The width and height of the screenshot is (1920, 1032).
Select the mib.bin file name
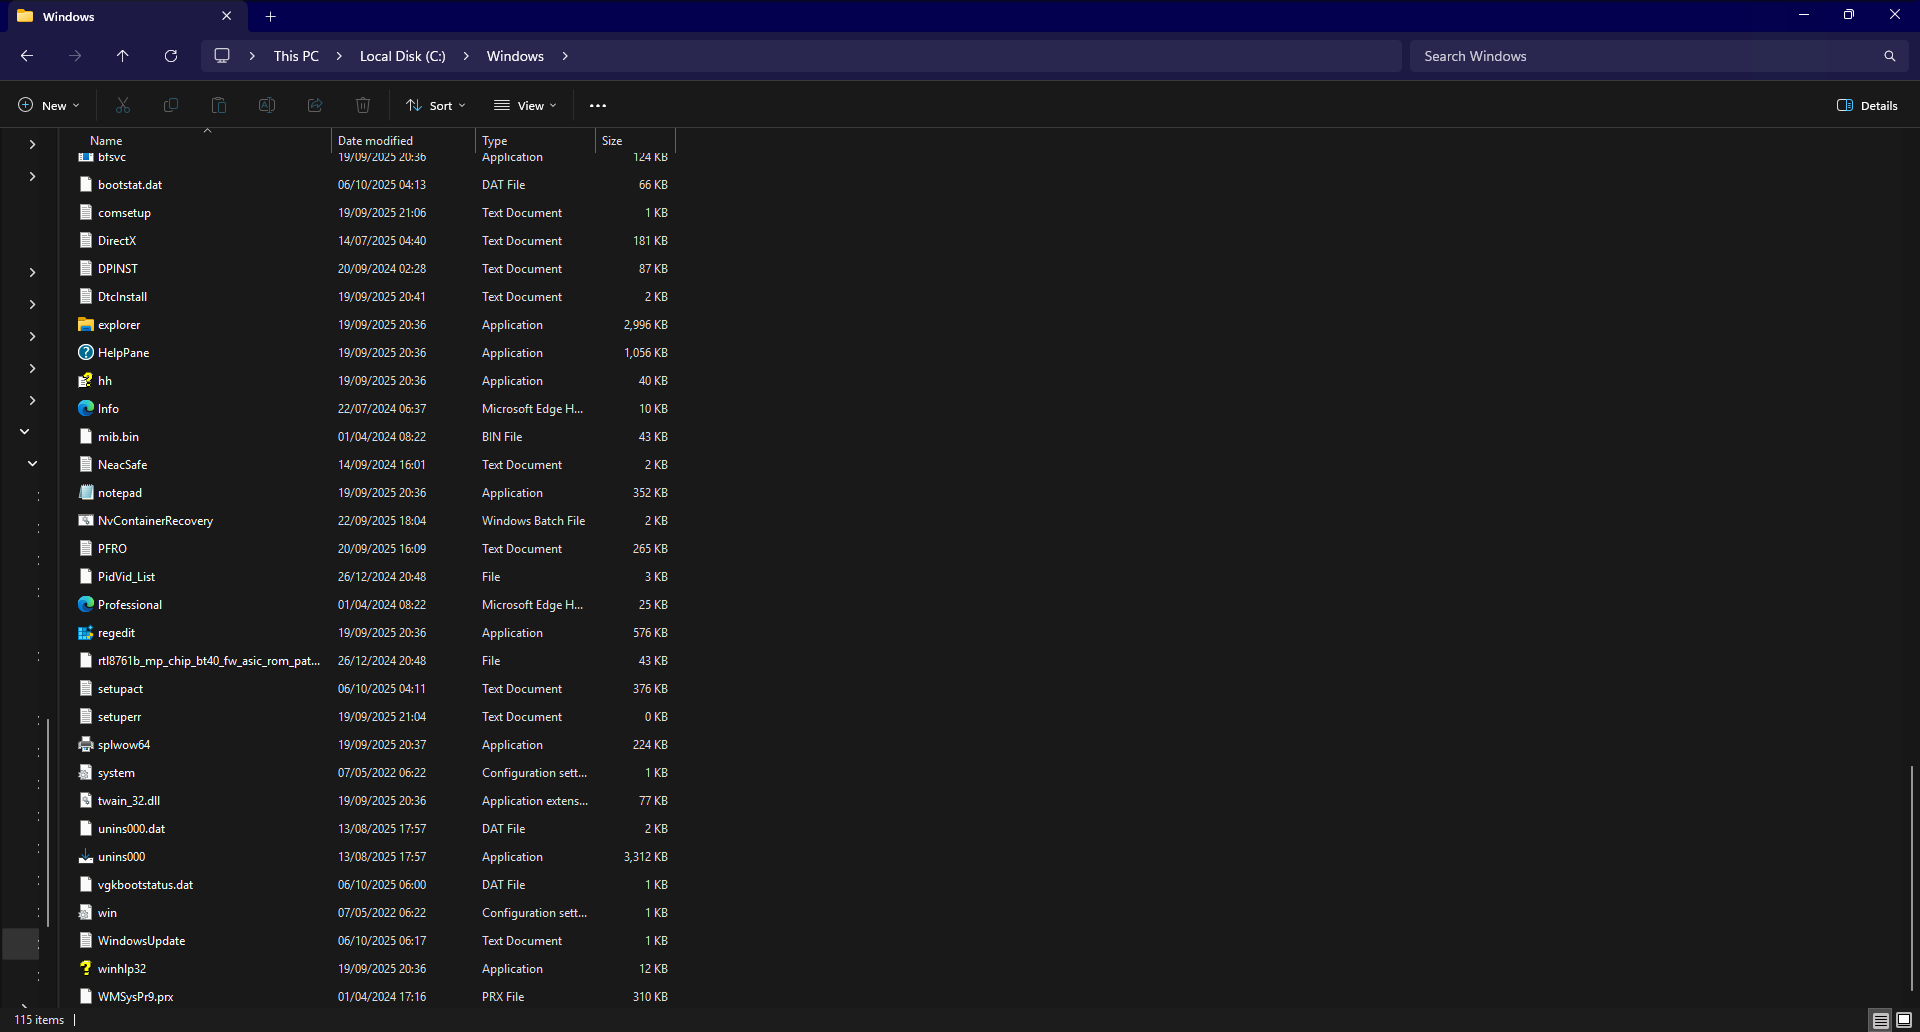pos(118,437)
